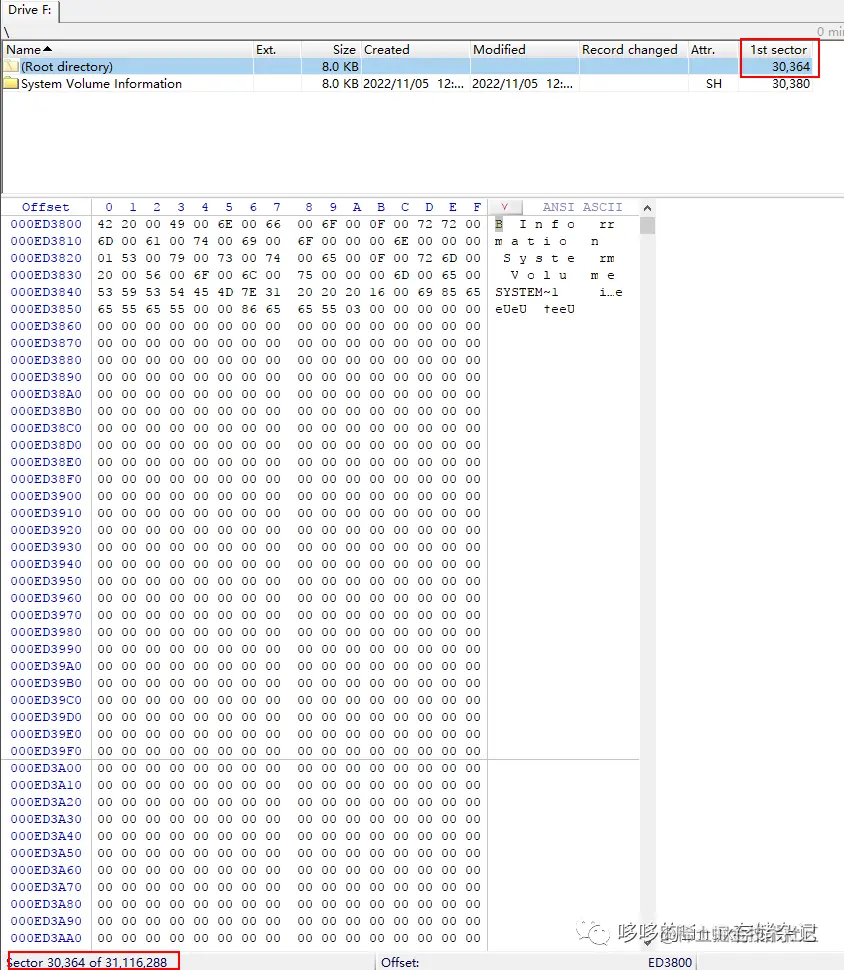Click System Volume Information's Modified date cell
The width and height of the screenshot is (844, 970).
(522, 84)
